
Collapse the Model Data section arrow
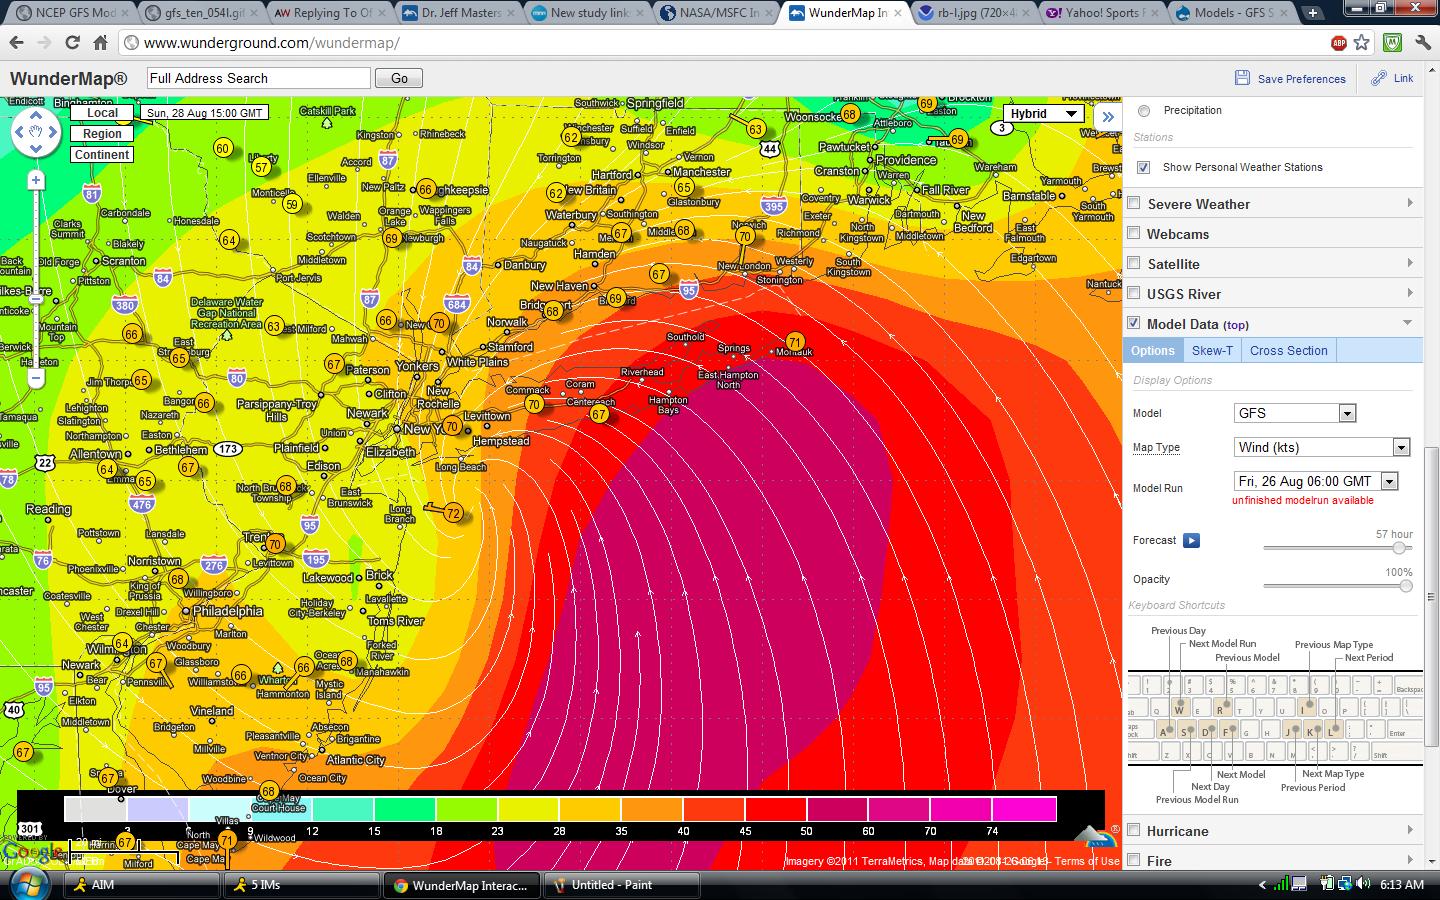pyautogui.click(x=1408, y=323)
